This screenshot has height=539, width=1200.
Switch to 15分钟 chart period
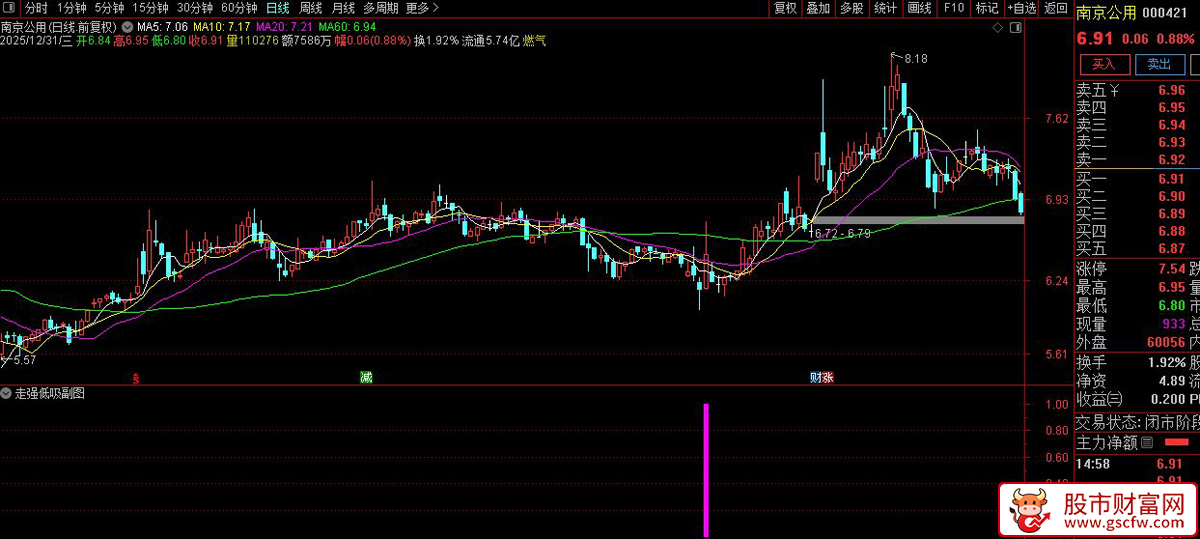pyautogui.click(x=151, y=8)
